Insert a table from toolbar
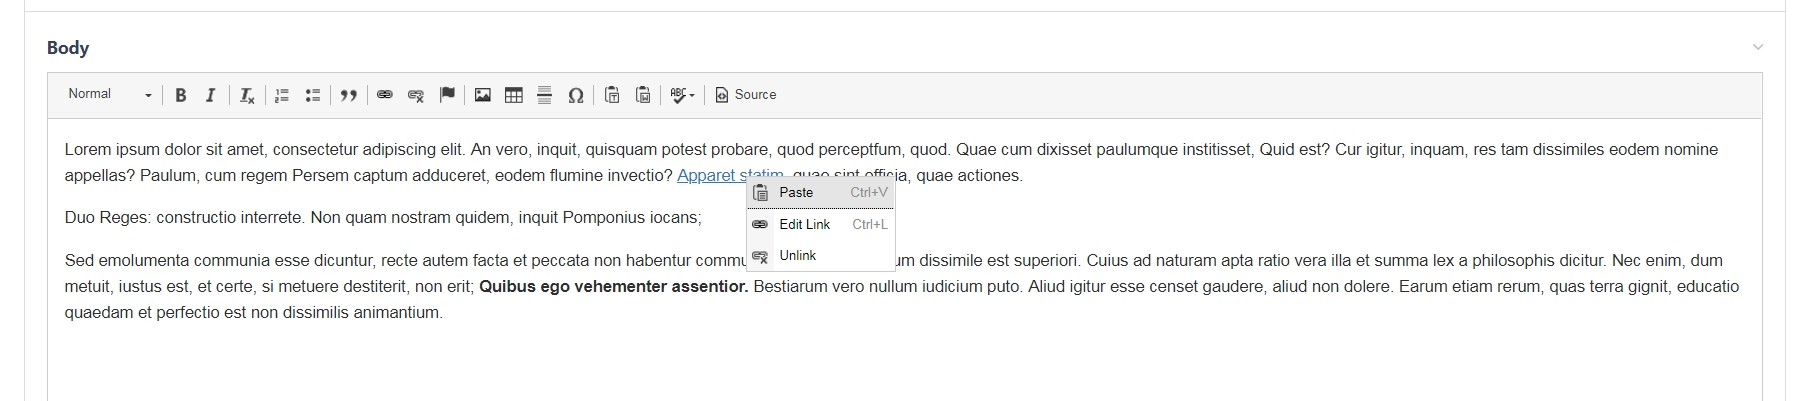 click(x=514, y=95)
